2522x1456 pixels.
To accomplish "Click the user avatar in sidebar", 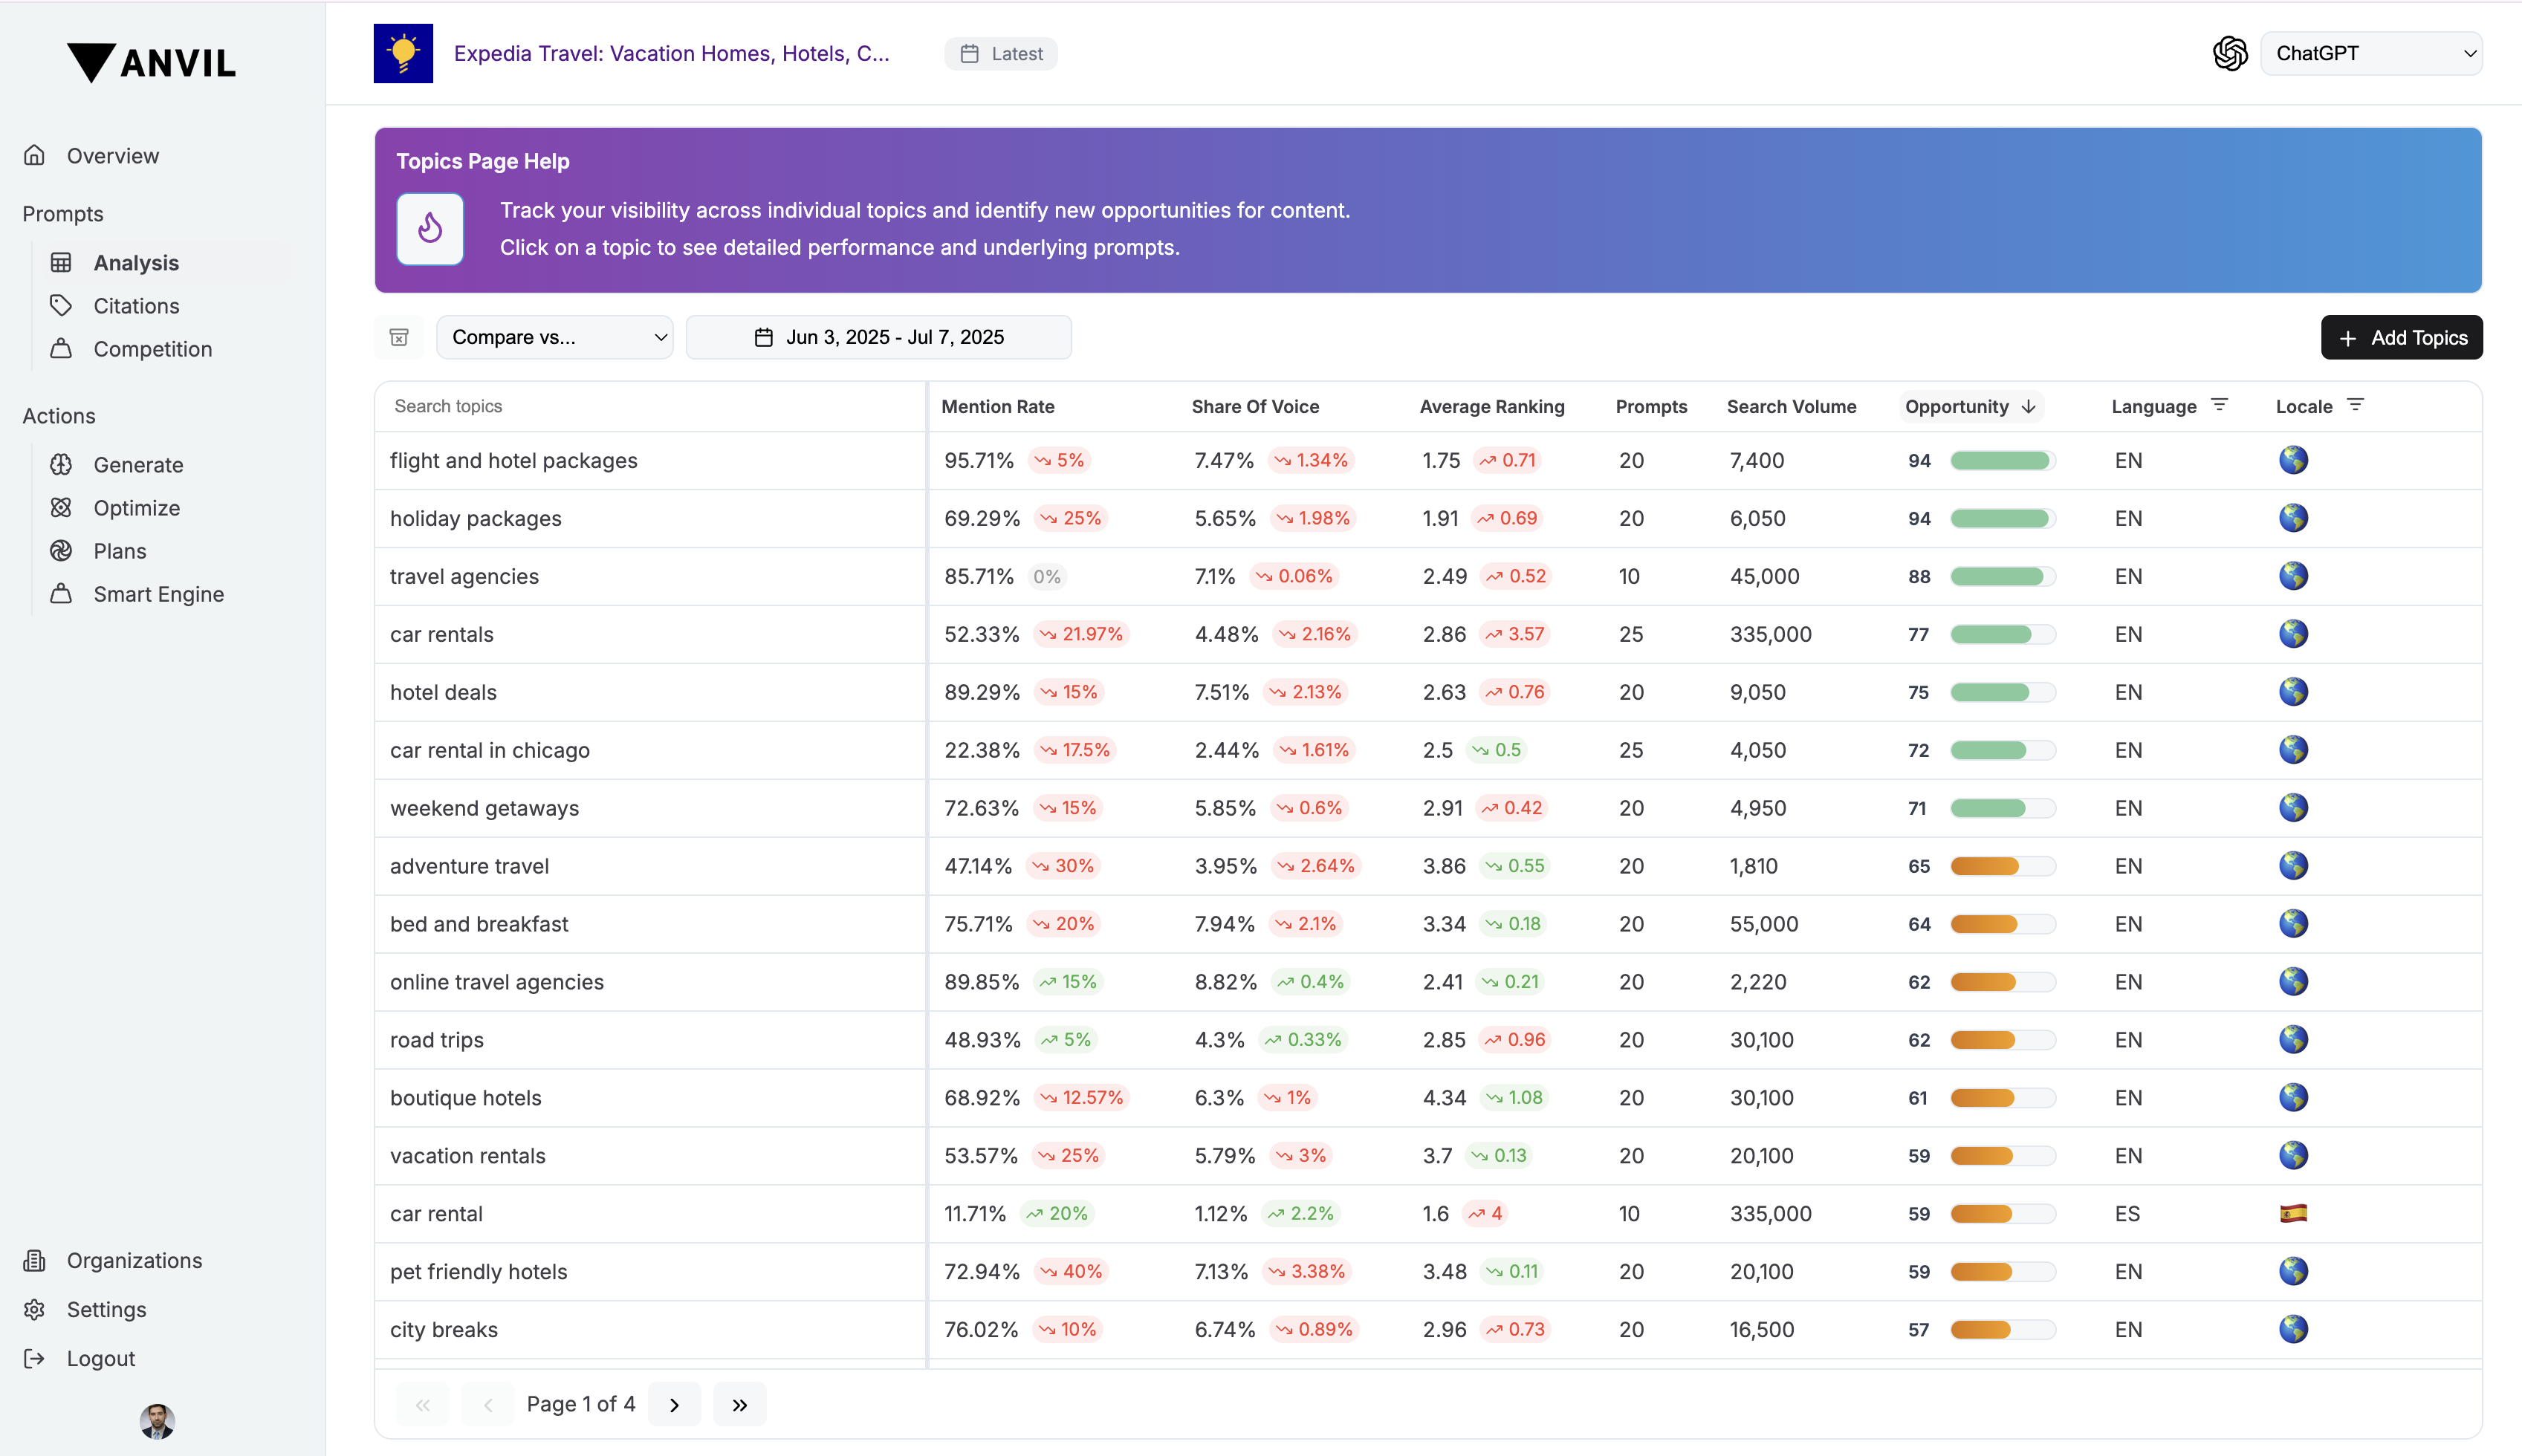I will pyautogui.click(x=157, y=1421).
